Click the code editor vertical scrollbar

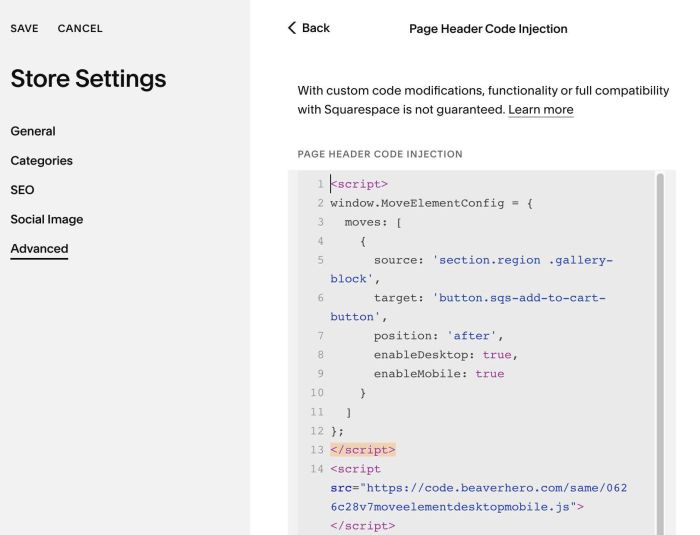tap(660, 353)
